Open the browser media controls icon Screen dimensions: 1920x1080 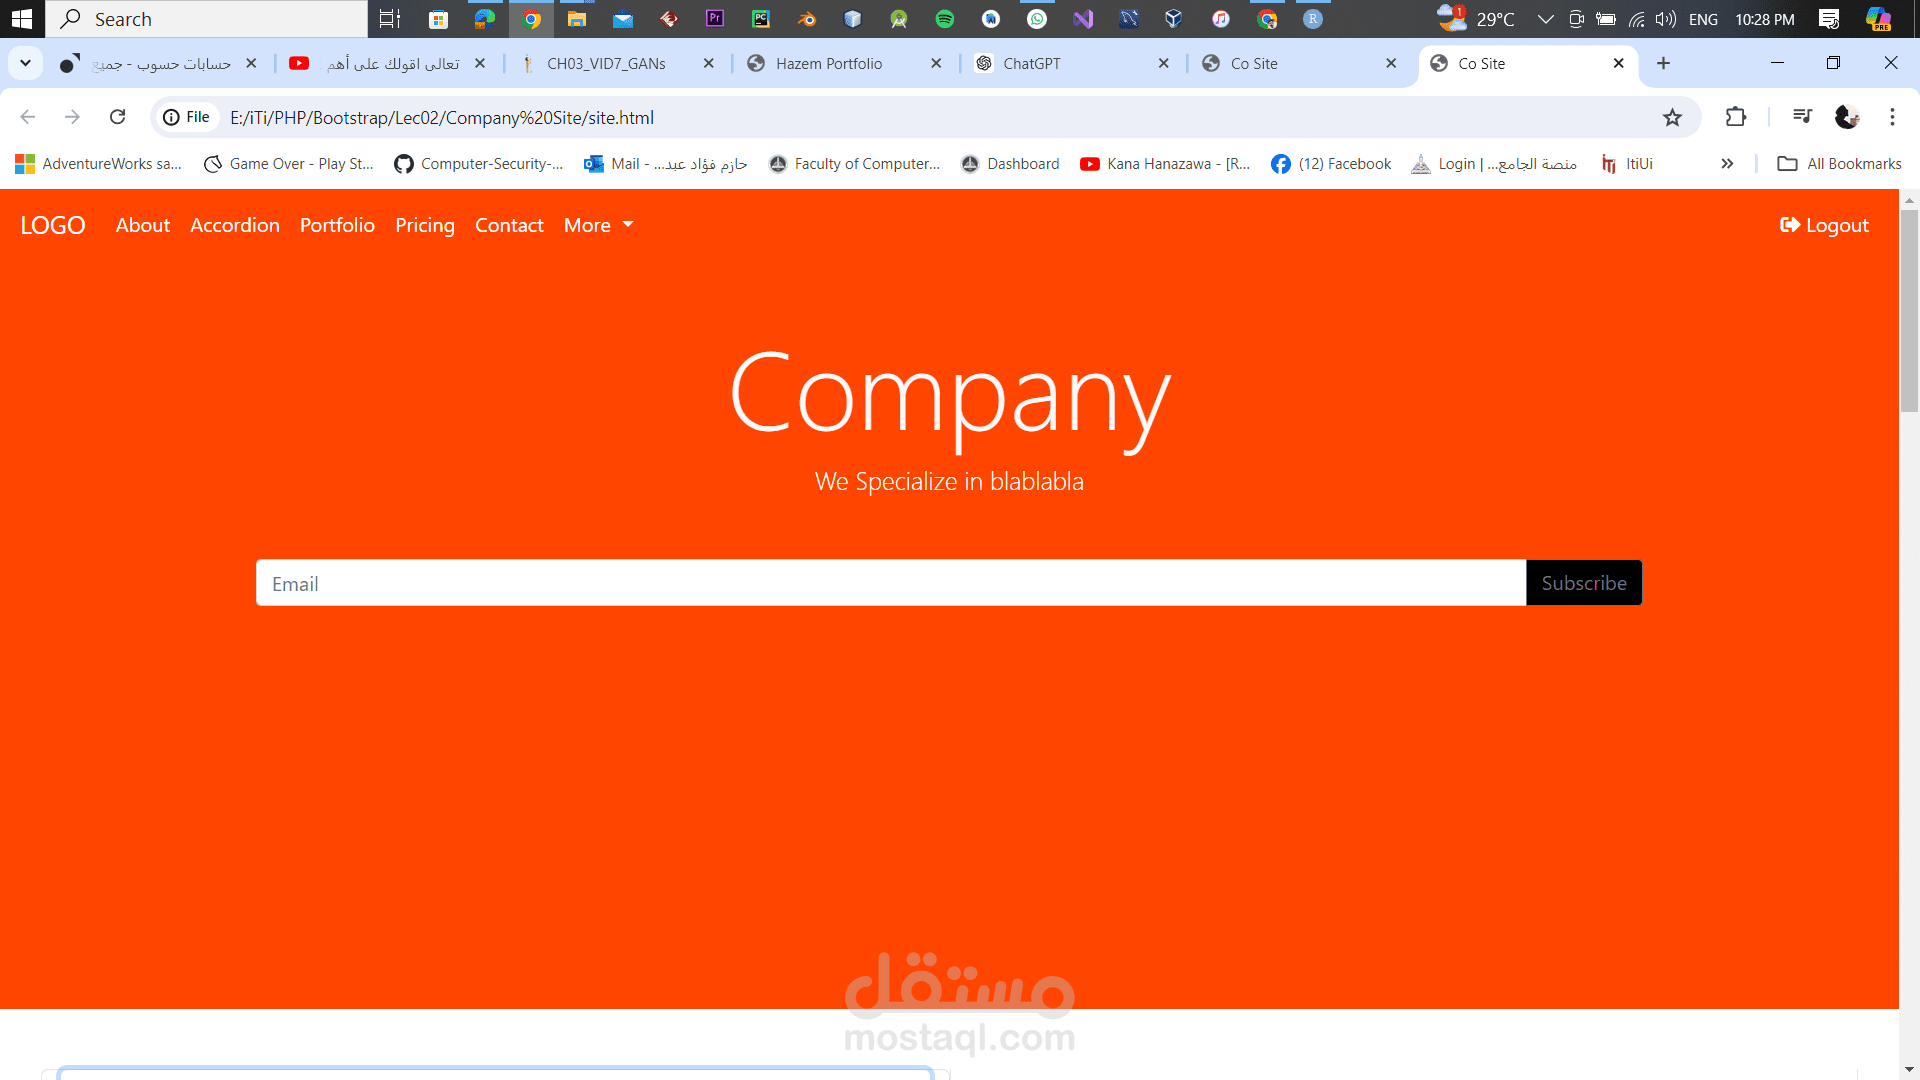[x=1802, y=117]
